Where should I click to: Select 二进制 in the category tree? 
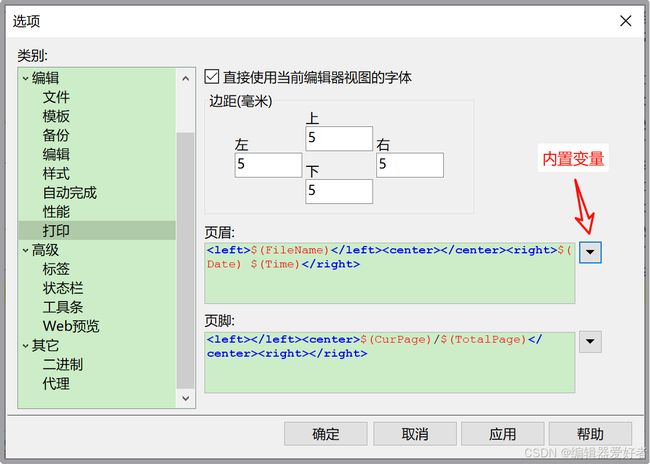click(63, 364)
